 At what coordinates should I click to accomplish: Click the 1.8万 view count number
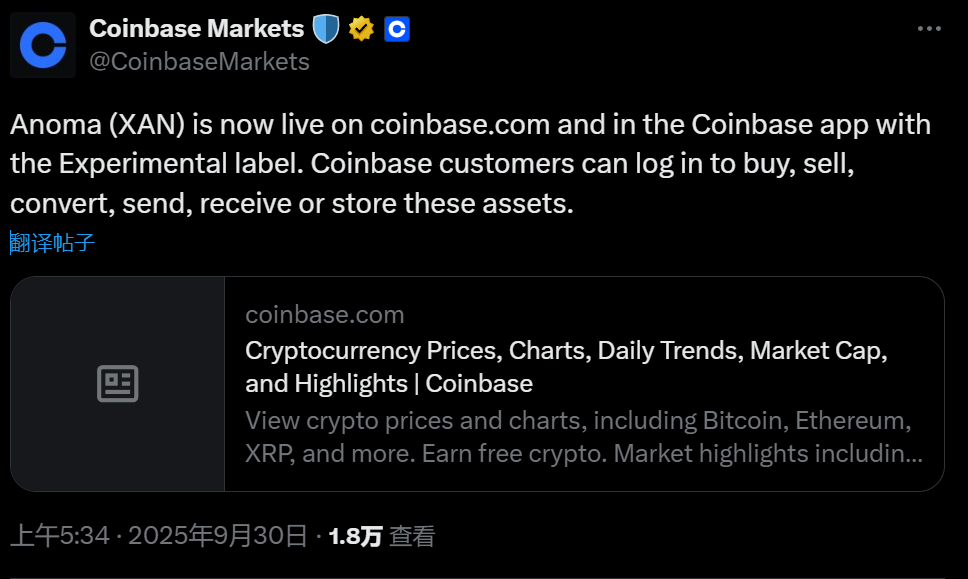pyautogui.click(x=355, y=536)
